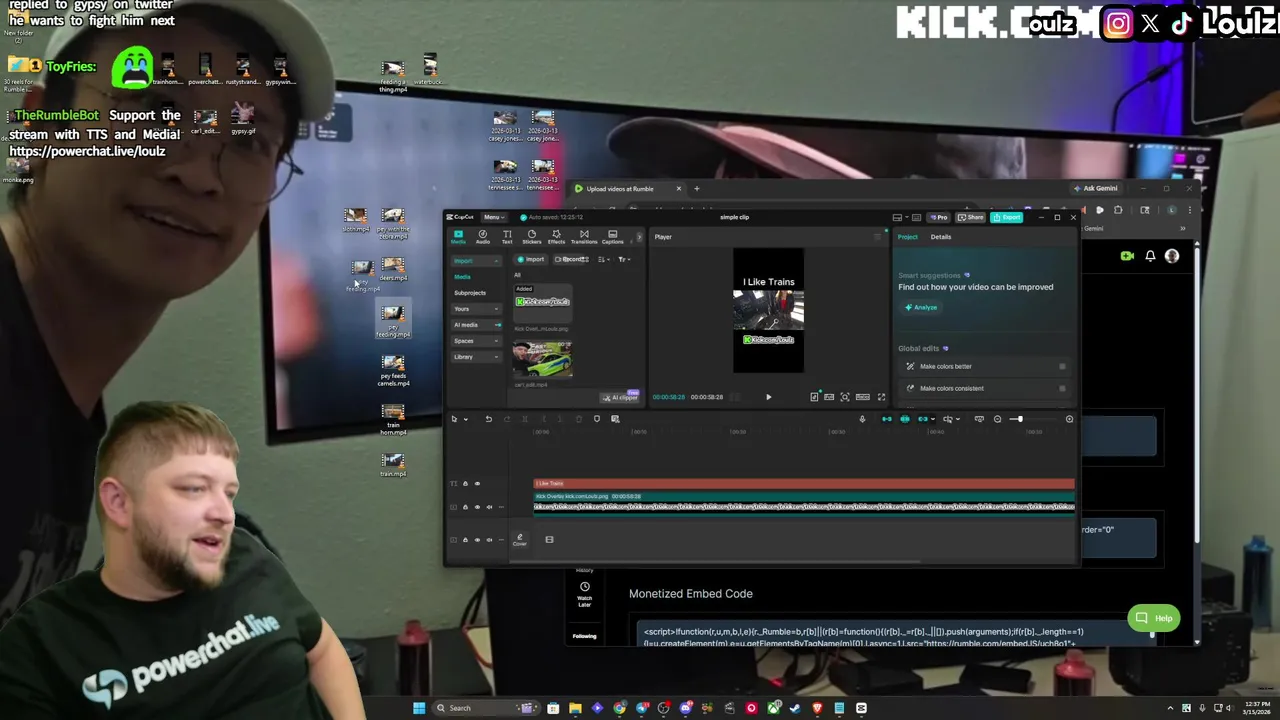Toggle visibility of the Kick Overlay track

coord(477,507)
